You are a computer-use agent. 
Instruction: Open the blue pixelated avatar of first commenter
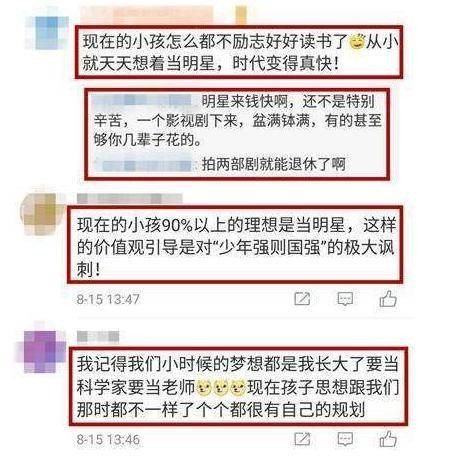48,32
